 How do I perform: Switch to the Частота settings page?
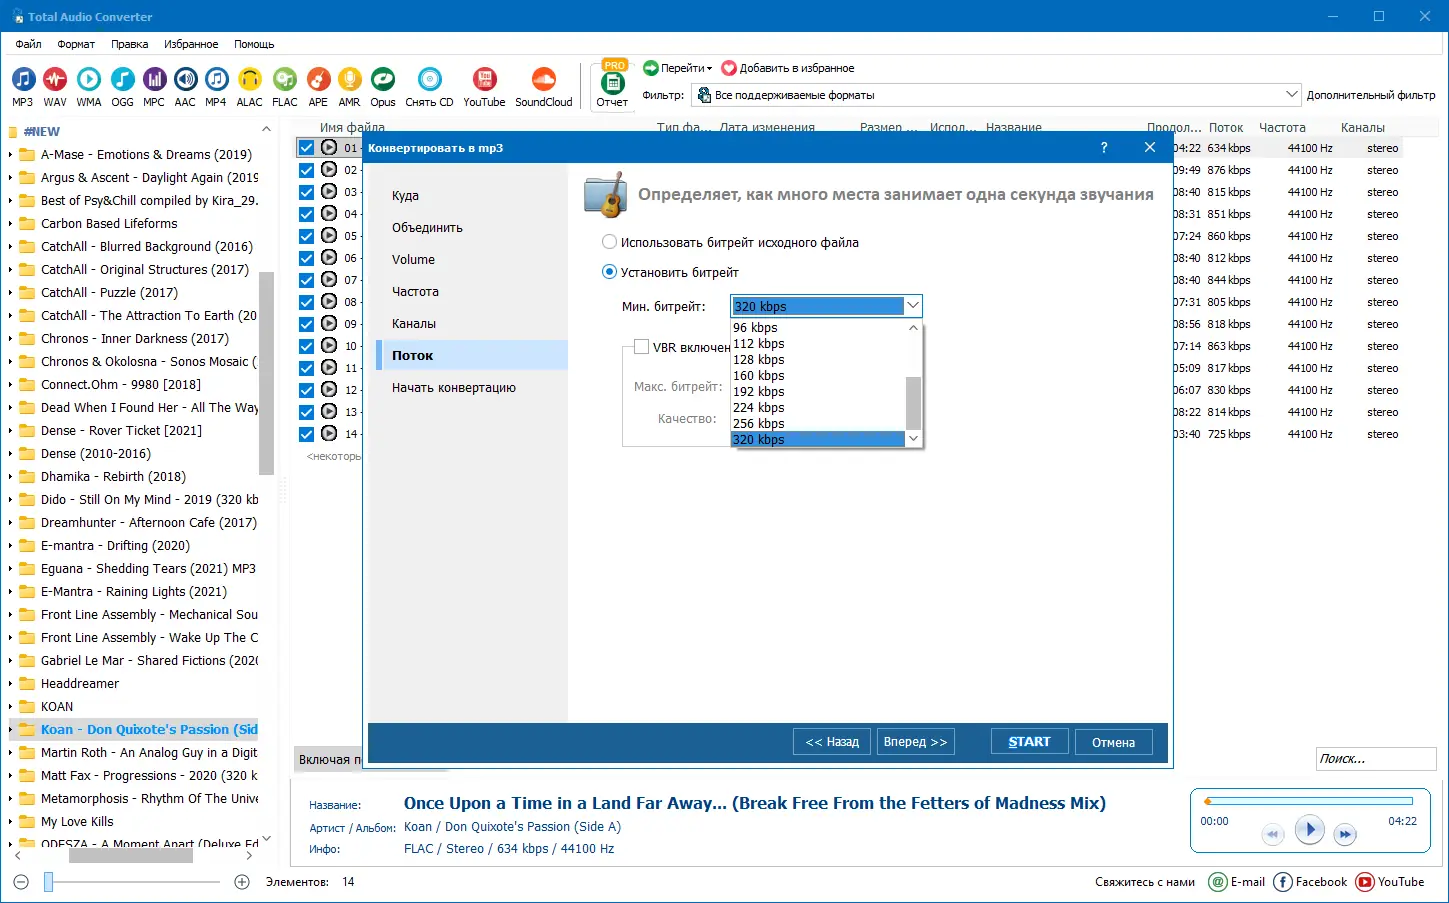[472, 292]
